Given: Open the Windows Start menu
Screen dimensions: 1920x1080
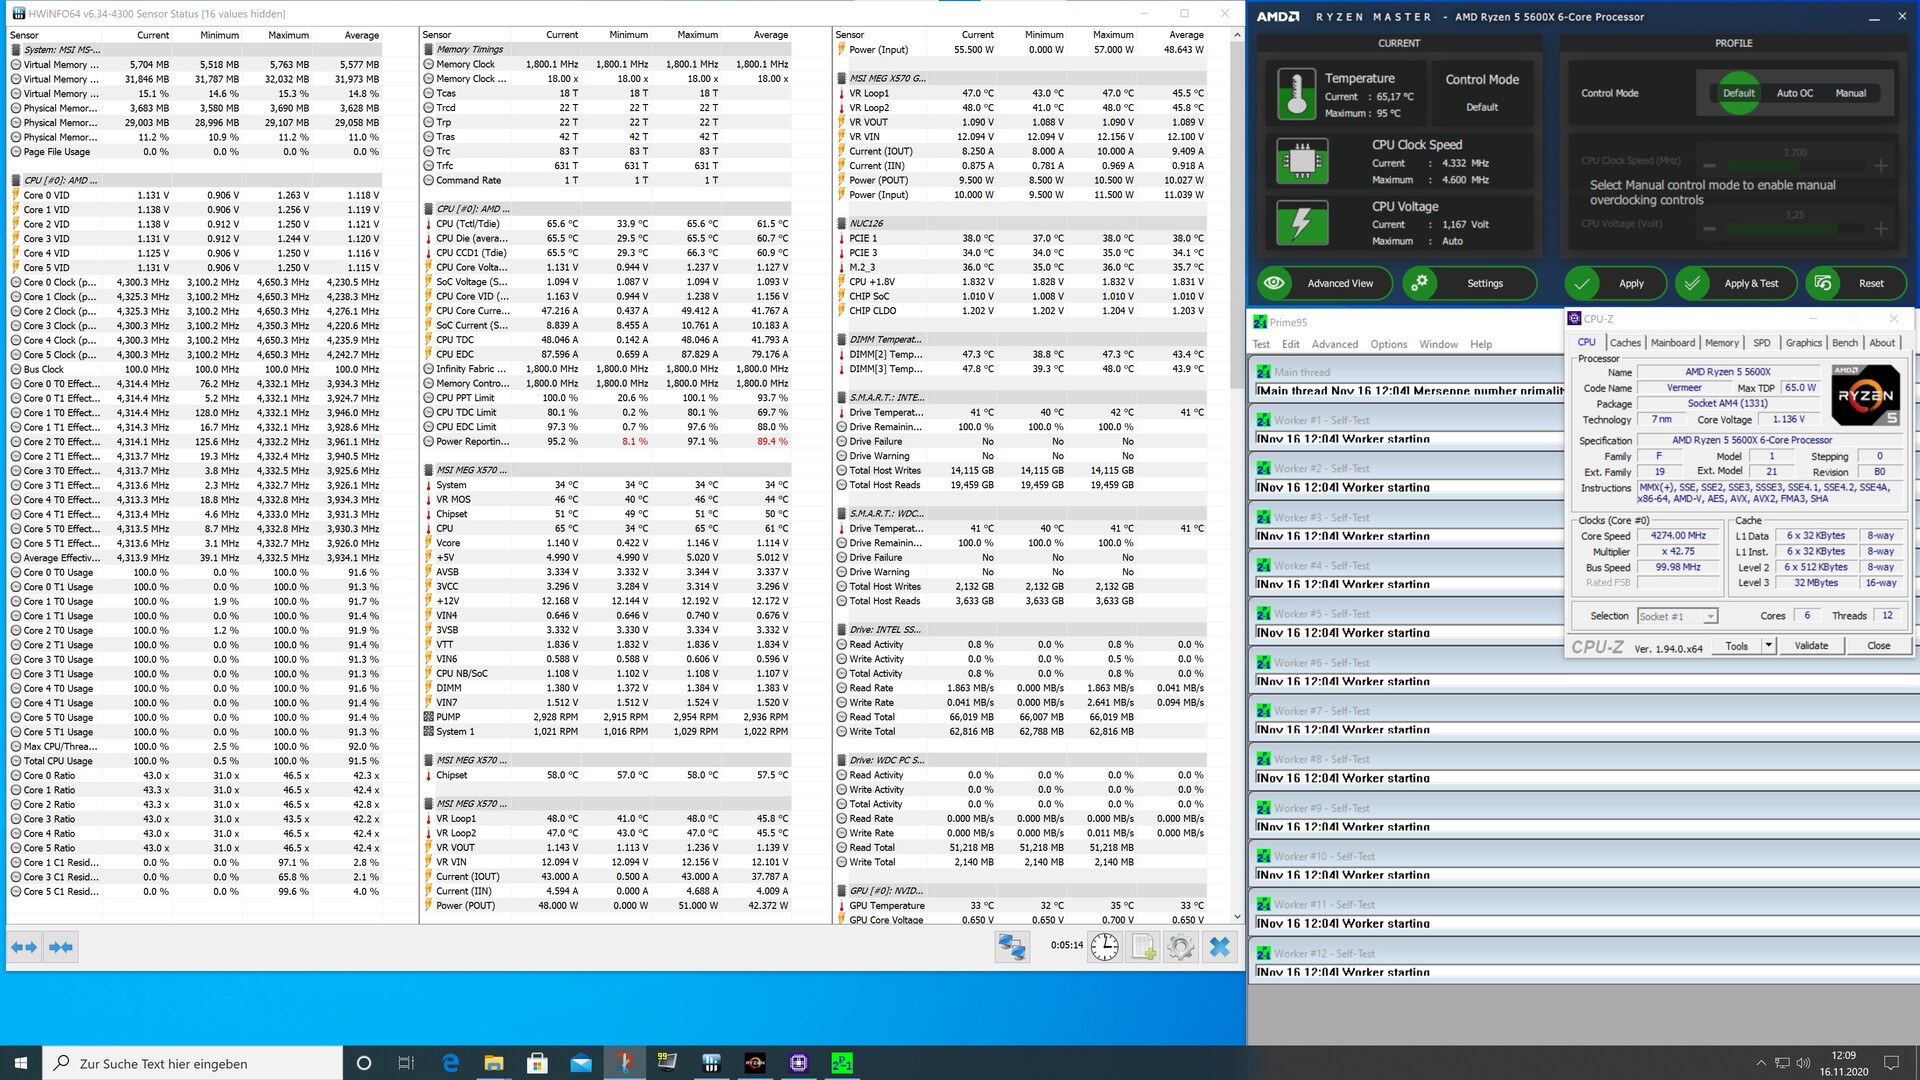Looking at the screenshot, I should coord(22,1063).
